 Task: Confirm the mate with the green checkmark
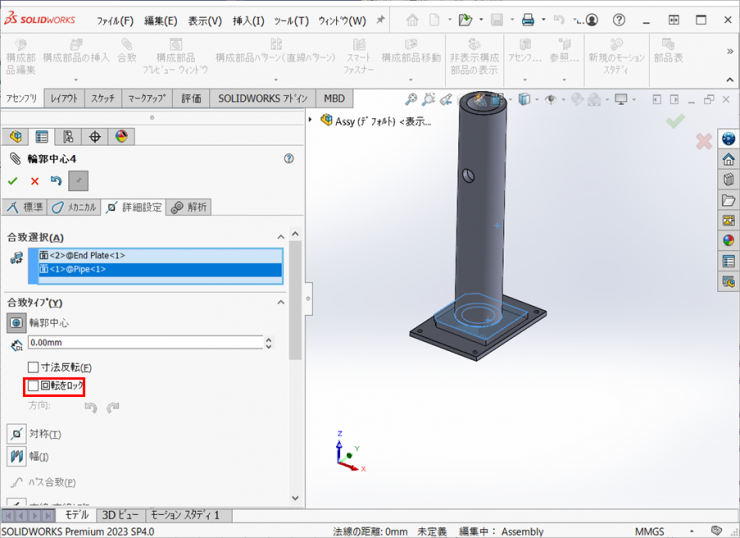click(x=13, y=181)
